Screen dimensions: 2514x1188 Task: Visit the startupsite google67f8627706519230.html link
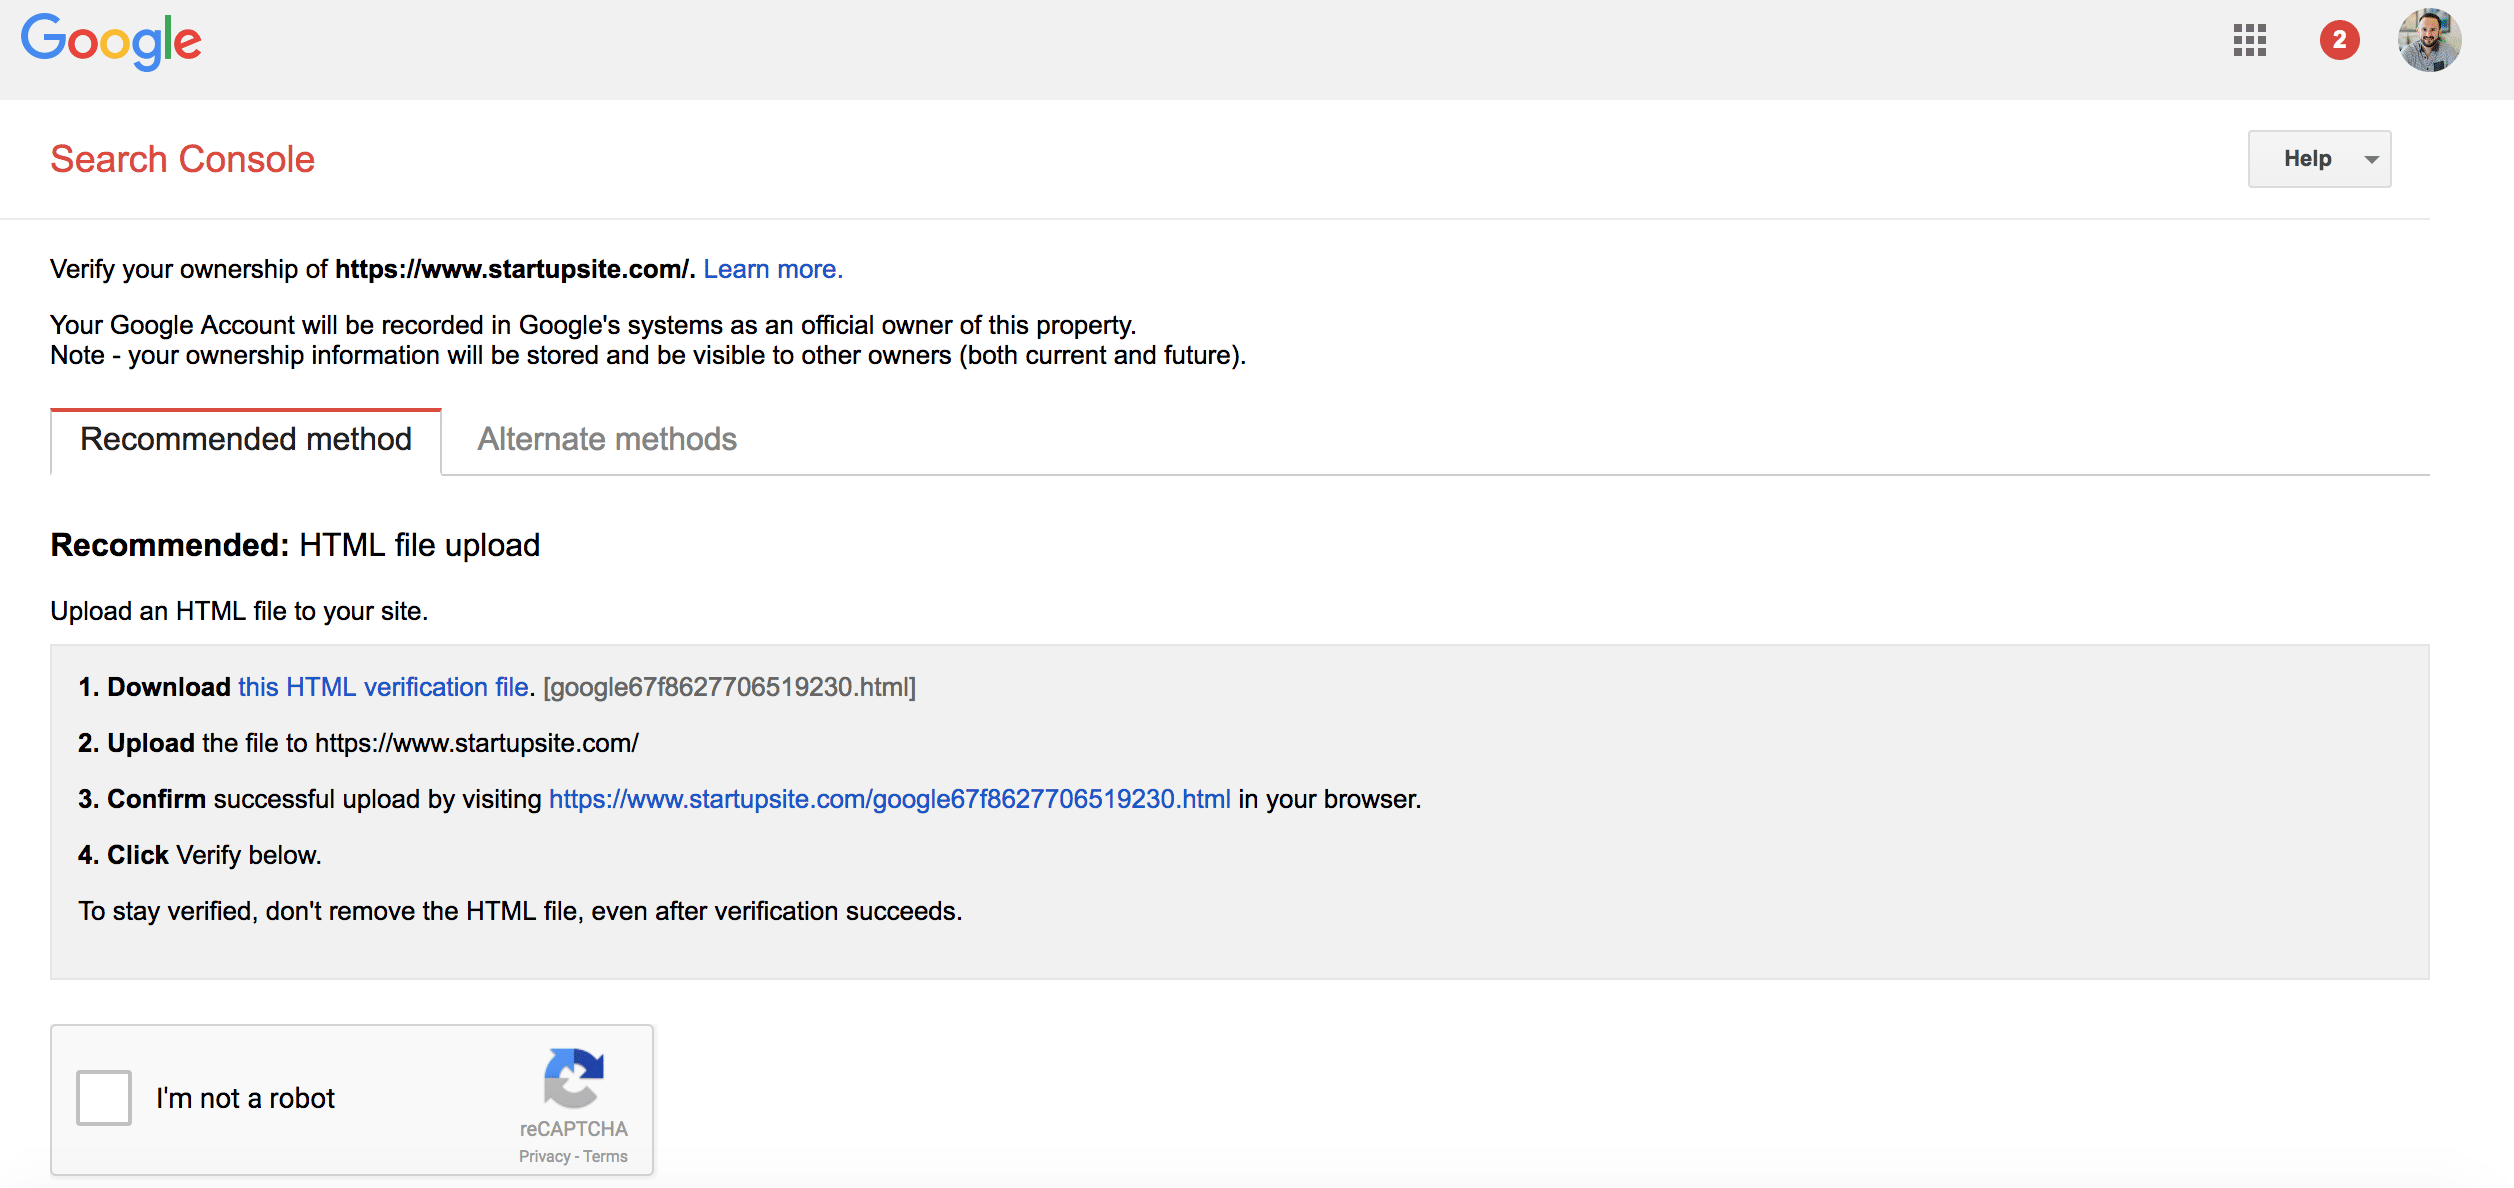click(890, 799)
